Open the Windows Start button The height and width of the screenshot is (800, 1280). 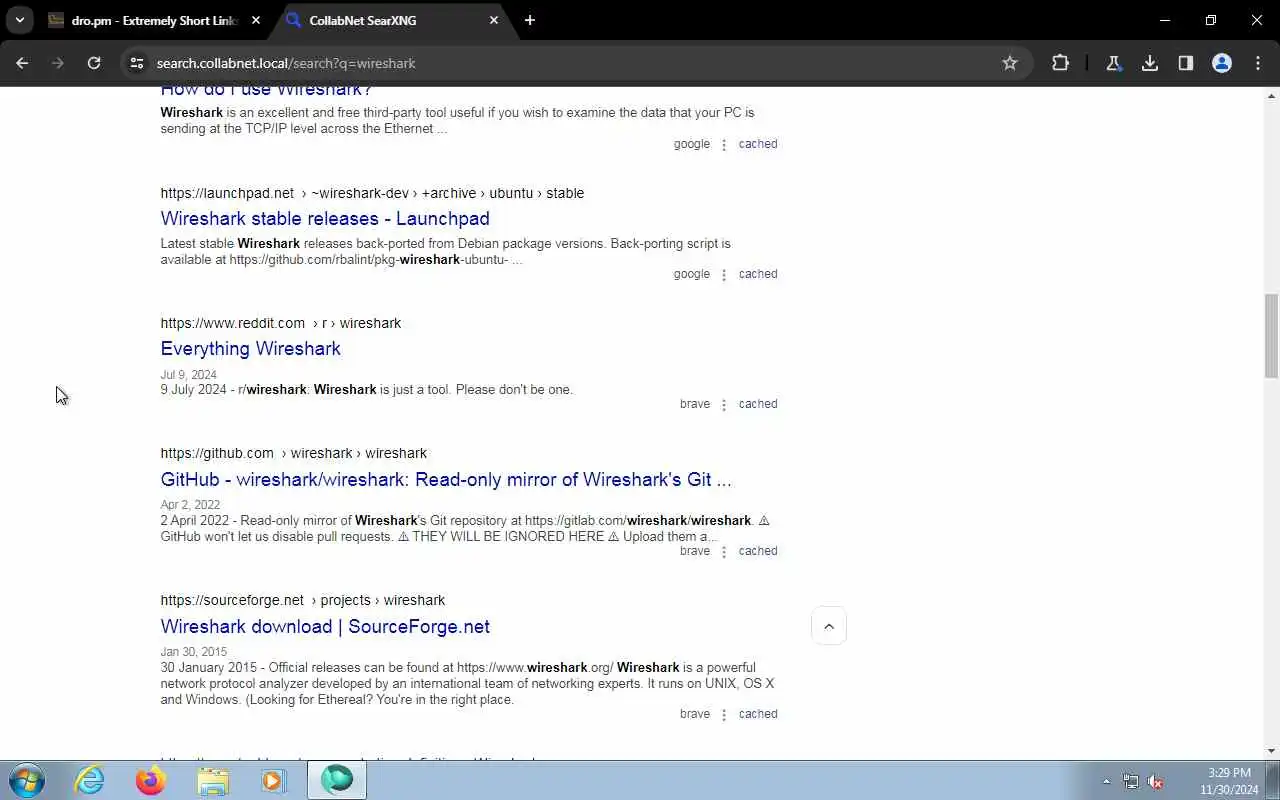[x=27, y=780]
